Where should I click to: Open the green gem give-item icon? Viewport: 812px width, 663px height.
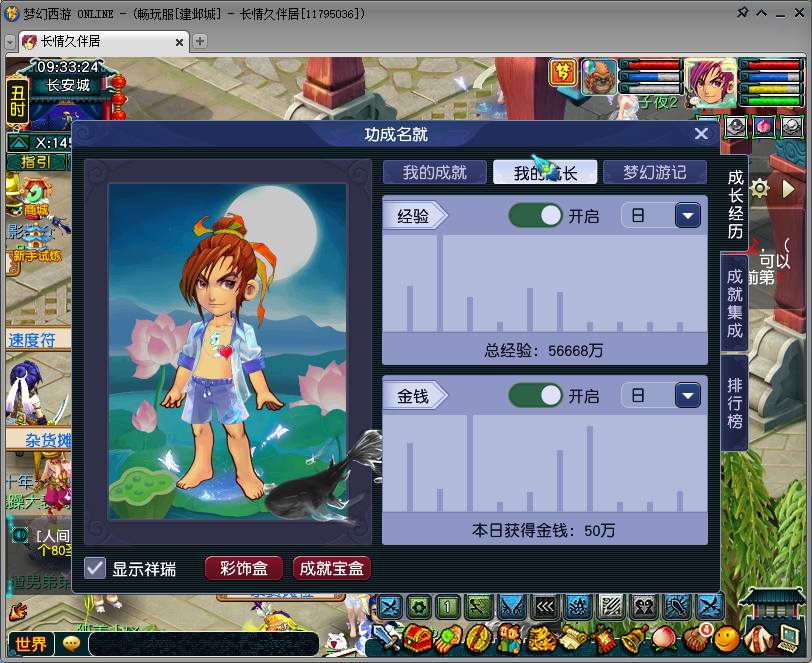click(448, 639)
